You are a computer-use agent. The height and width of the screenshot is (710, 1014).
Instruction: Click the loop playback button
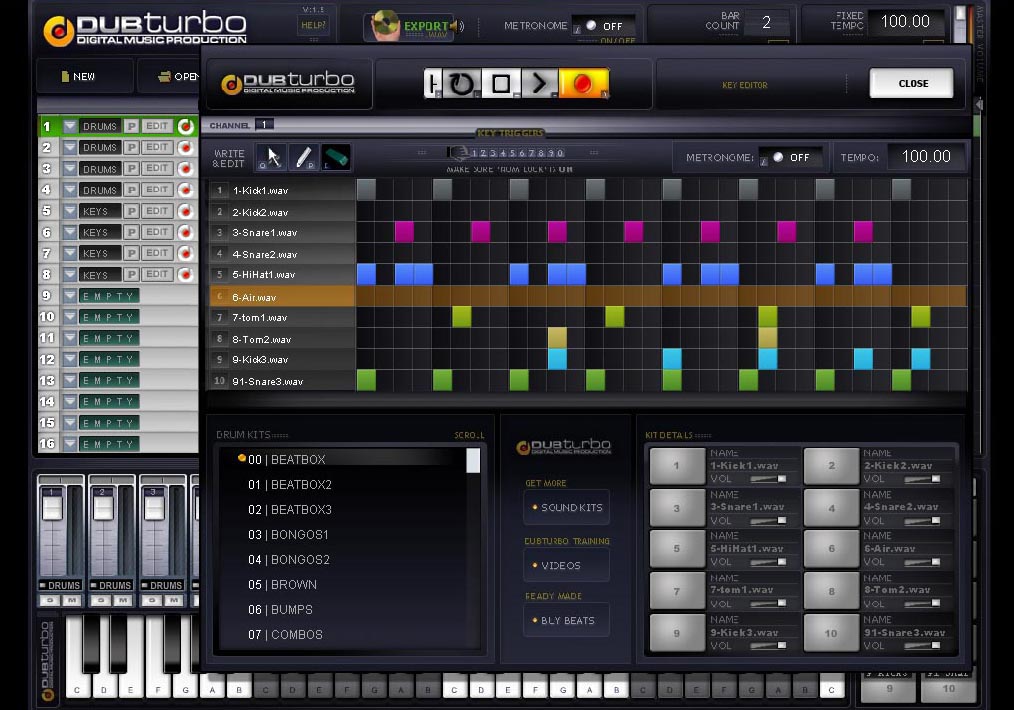click(461, 83)
